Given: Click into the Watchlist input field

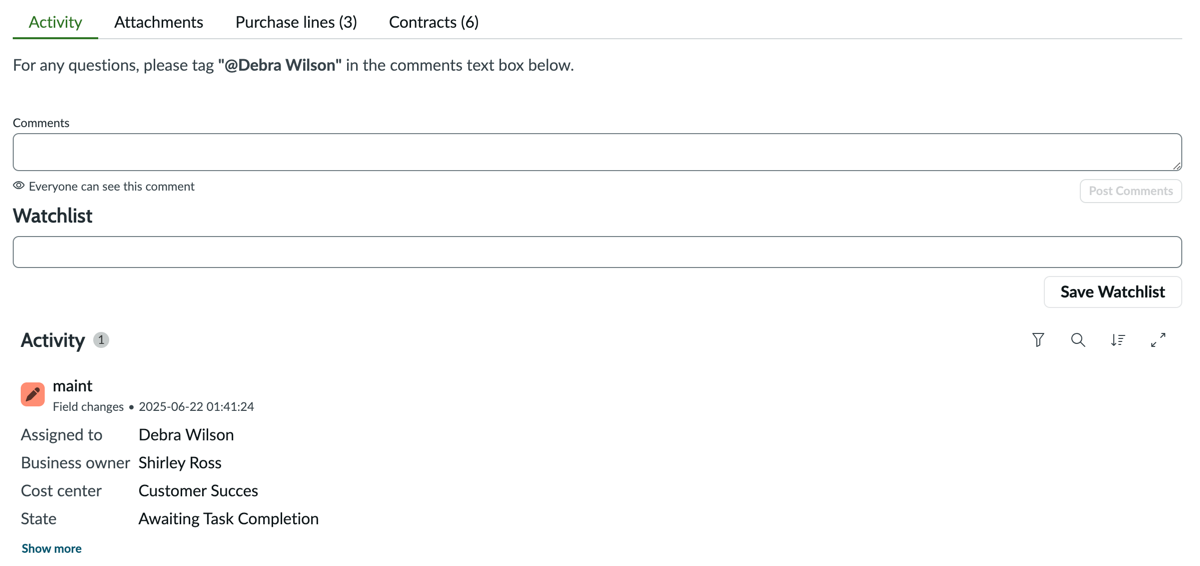Looking at the screenshot, I should [597, 252].
